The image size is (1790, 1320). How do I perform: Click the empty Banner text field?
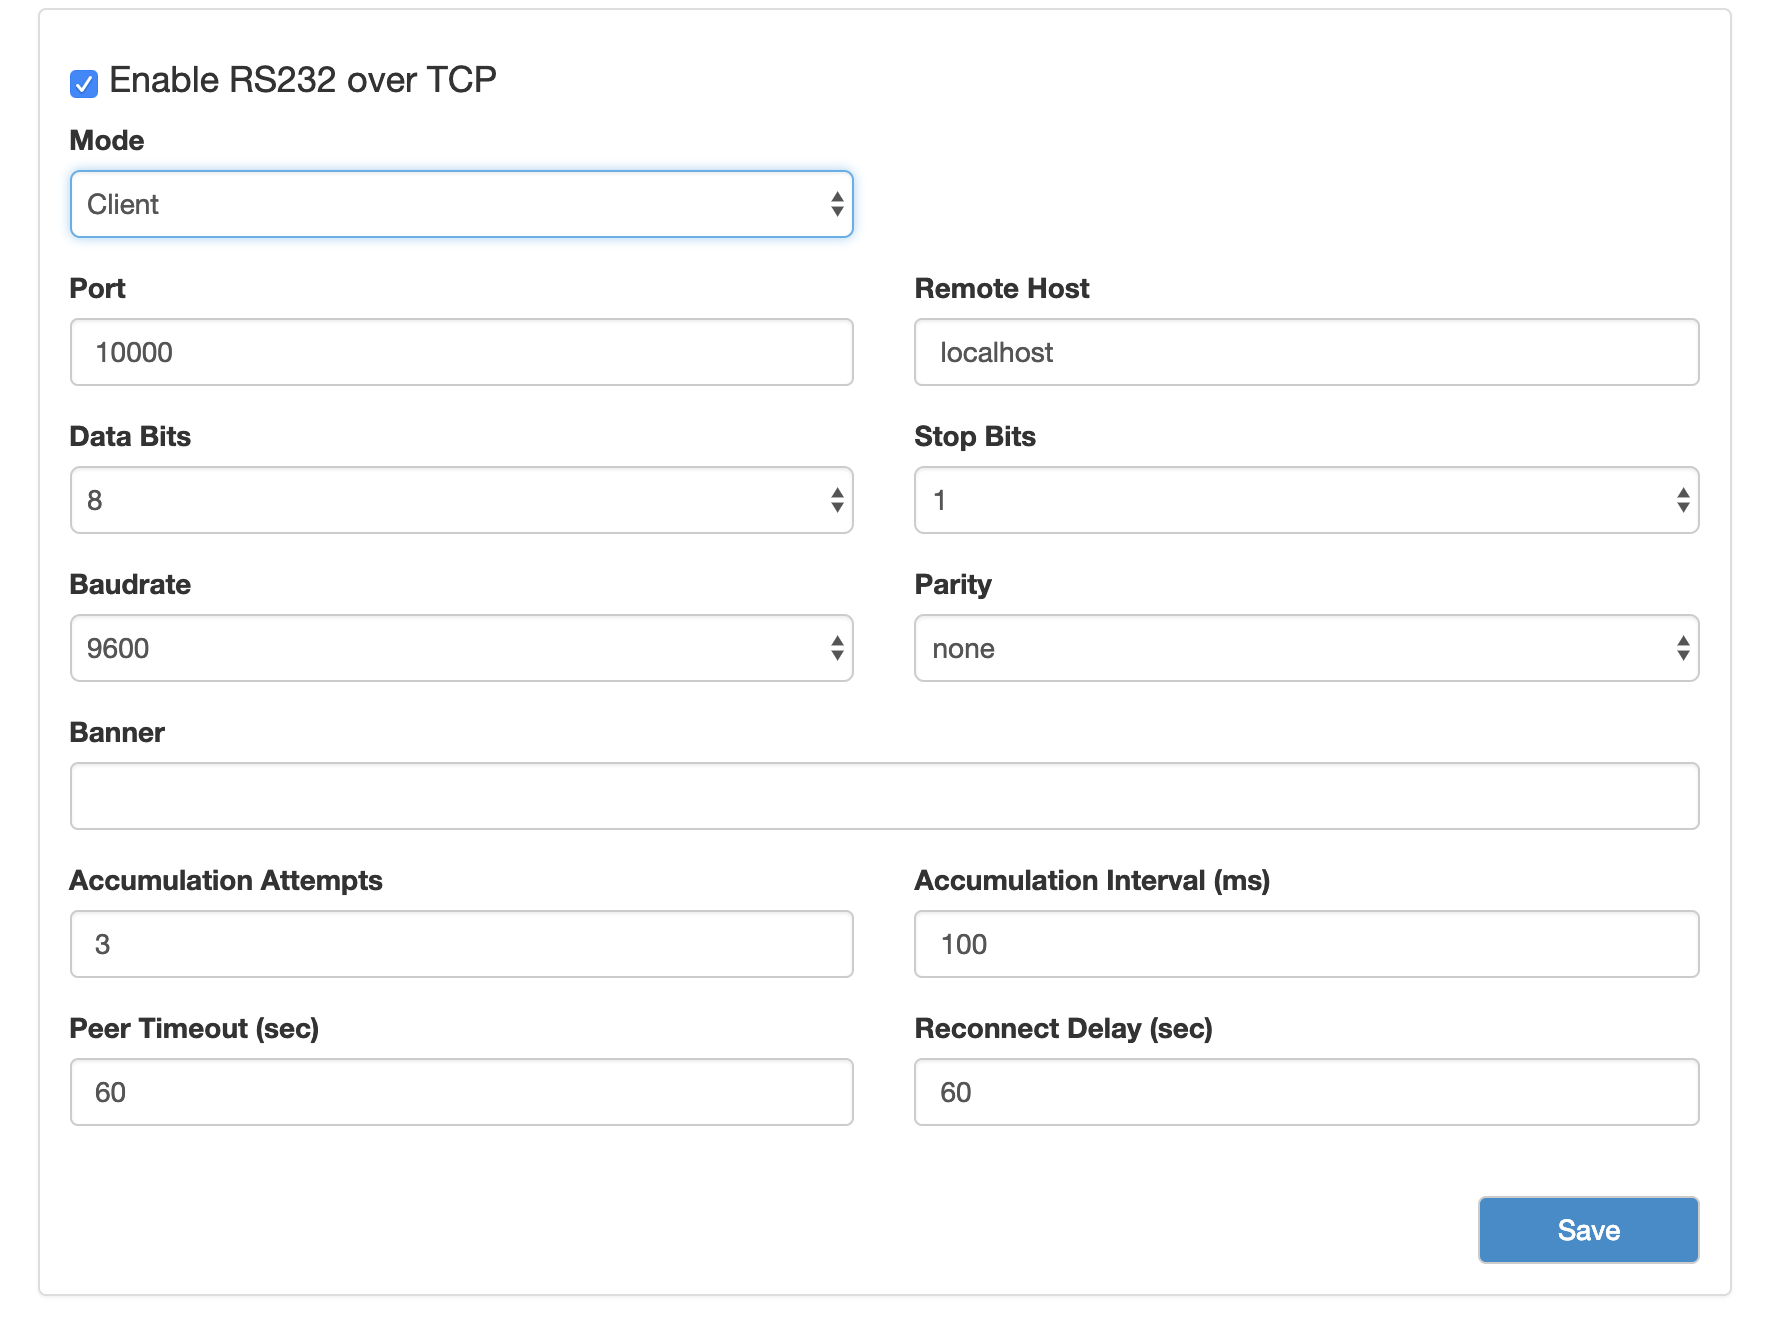pos(884,796)
